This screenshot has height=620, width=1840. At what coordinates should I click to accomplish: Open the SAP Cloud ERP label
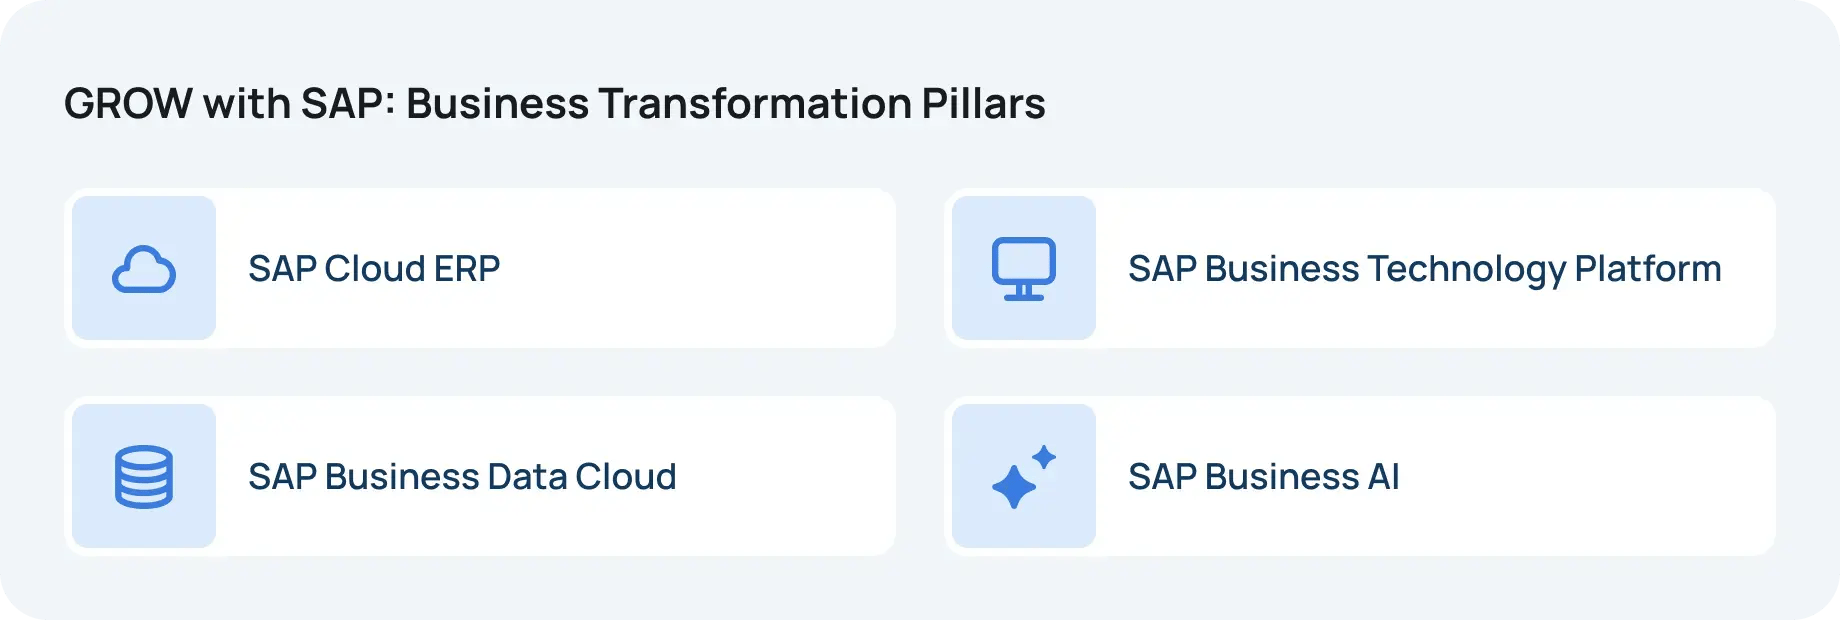pyautogui.click(x=374, y=269)
